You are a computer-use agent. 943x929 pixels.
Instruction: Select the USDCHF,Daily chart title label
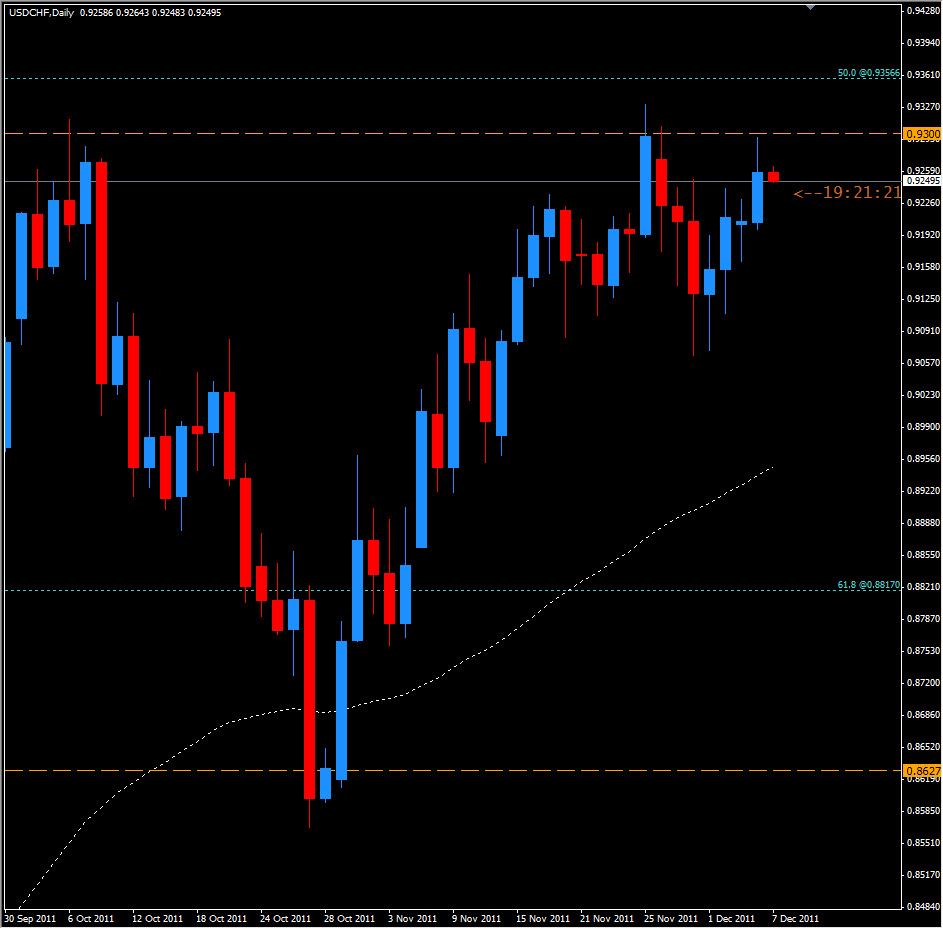point(39,13)
